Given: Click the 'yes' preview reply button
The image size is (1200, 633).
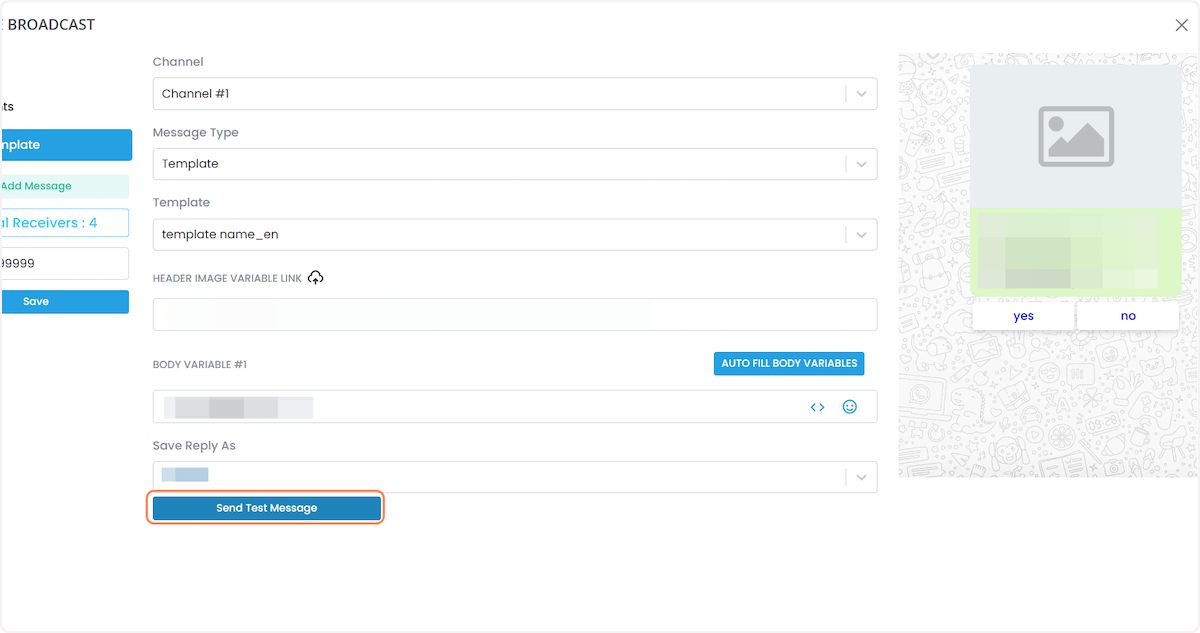Looking at the screenshot, I should point(1023,316).
